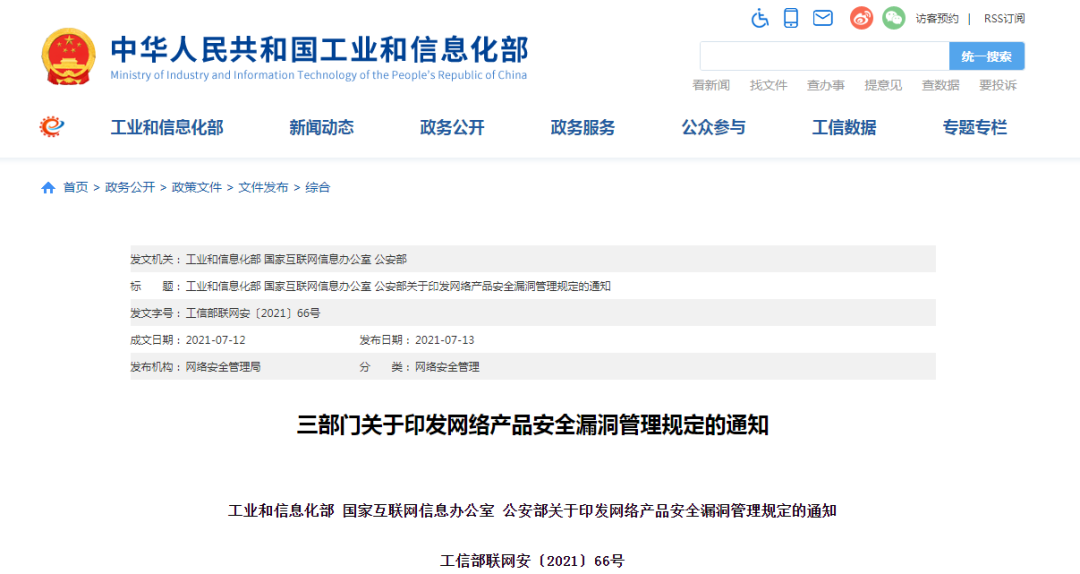Open the 新闻动态 navigation menu
Screen dimensions: 1080x574
[321, 128]
